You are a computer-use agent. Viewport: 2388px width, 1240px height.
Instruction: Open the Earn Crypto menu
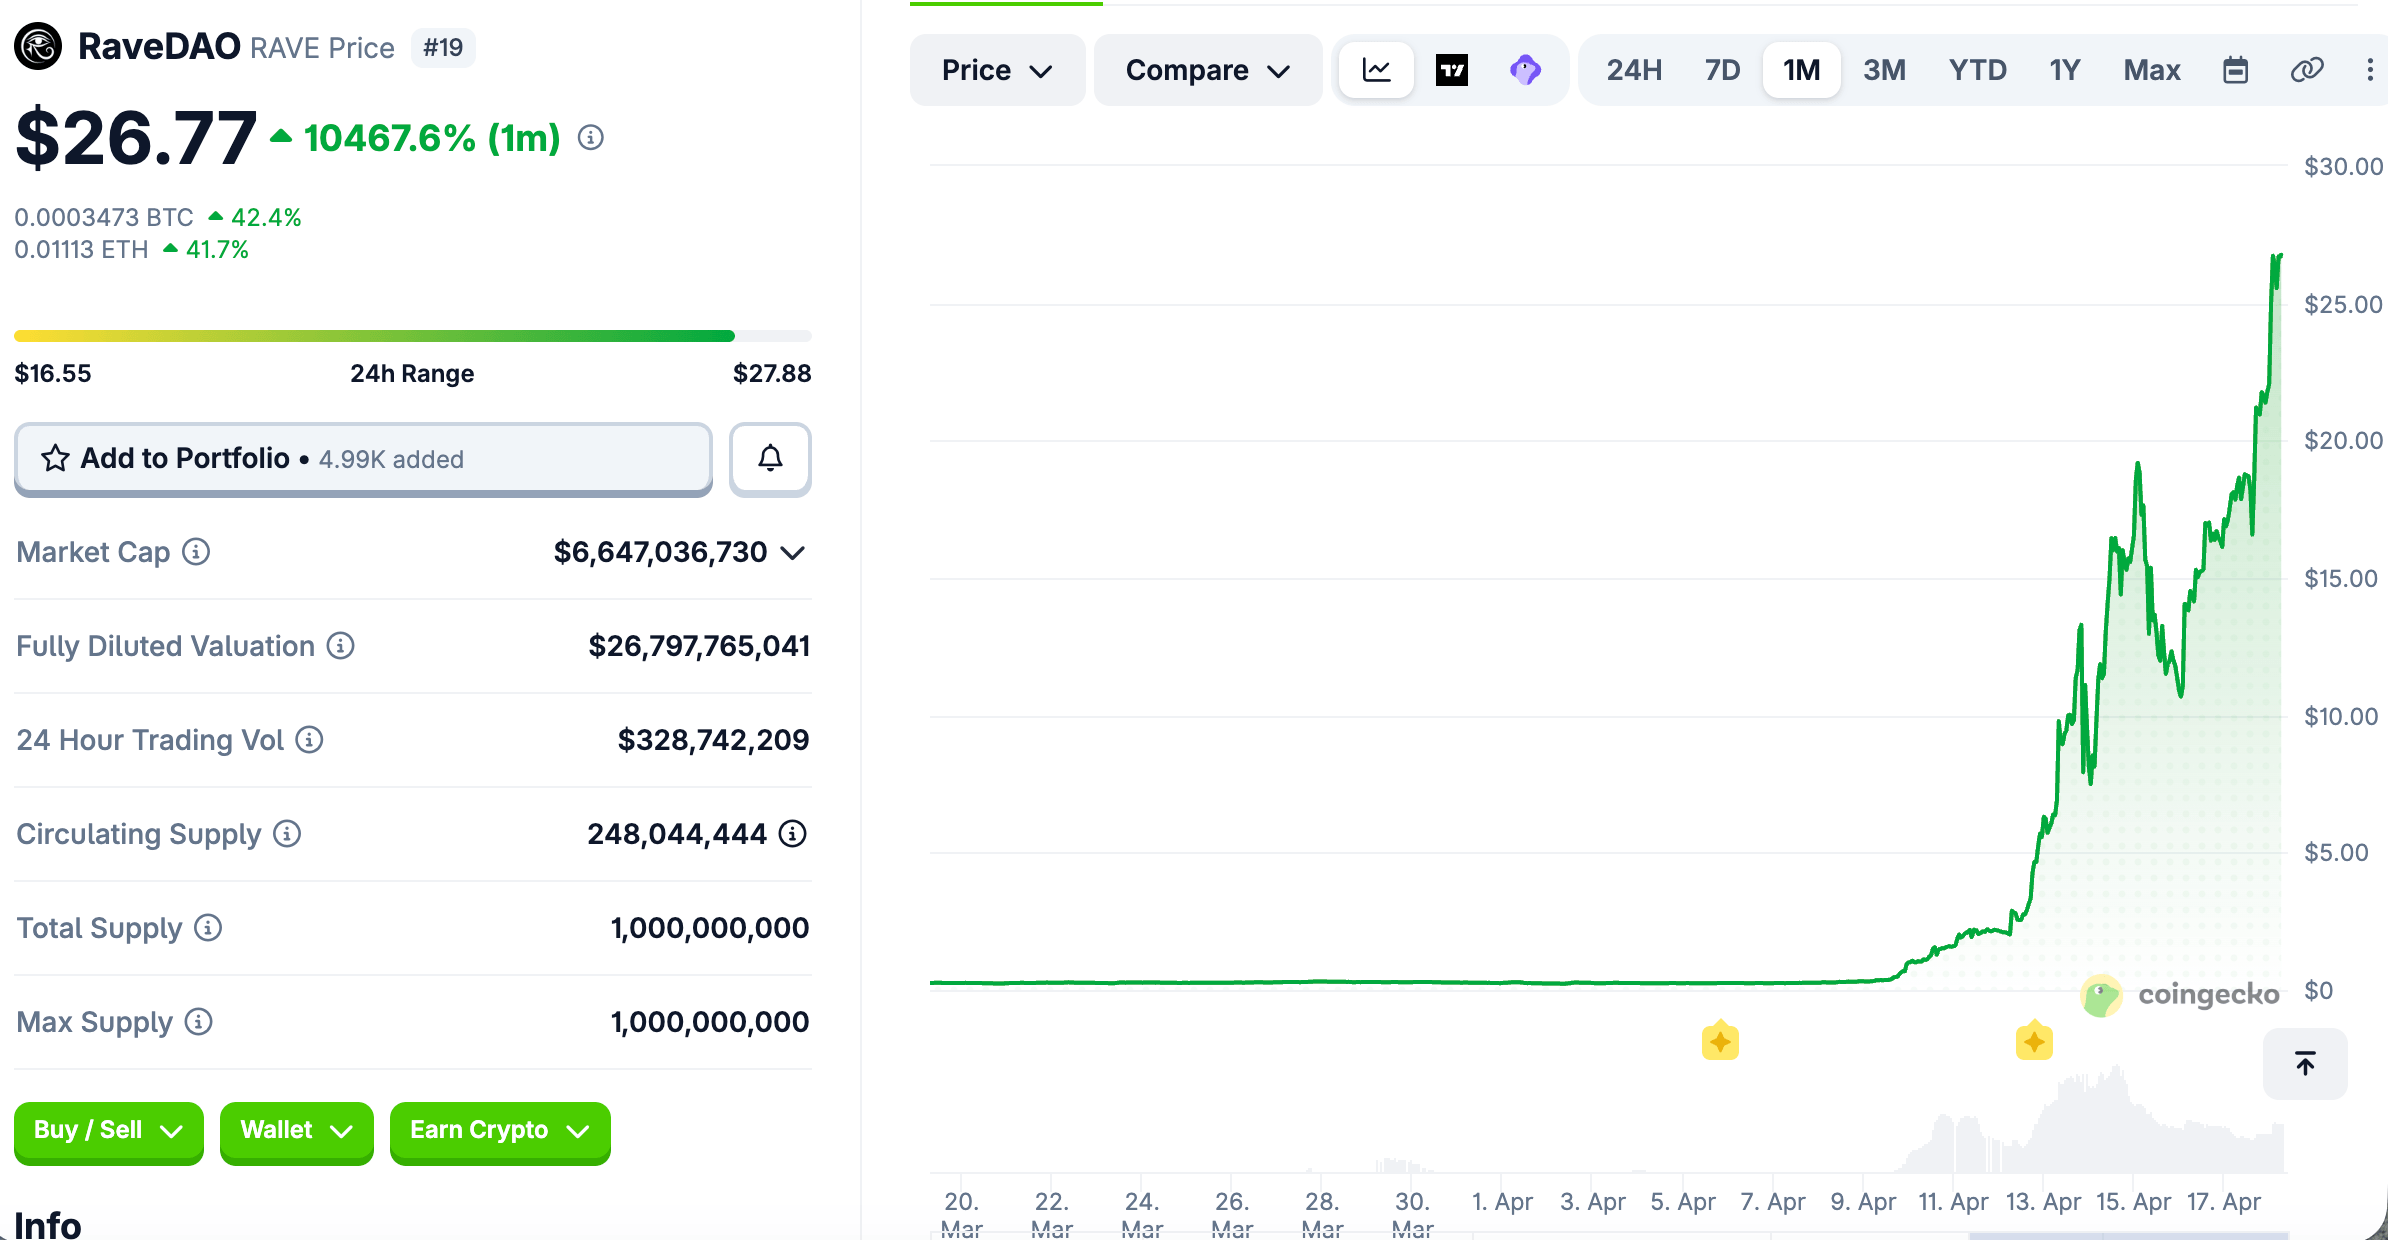(499, 1131)
